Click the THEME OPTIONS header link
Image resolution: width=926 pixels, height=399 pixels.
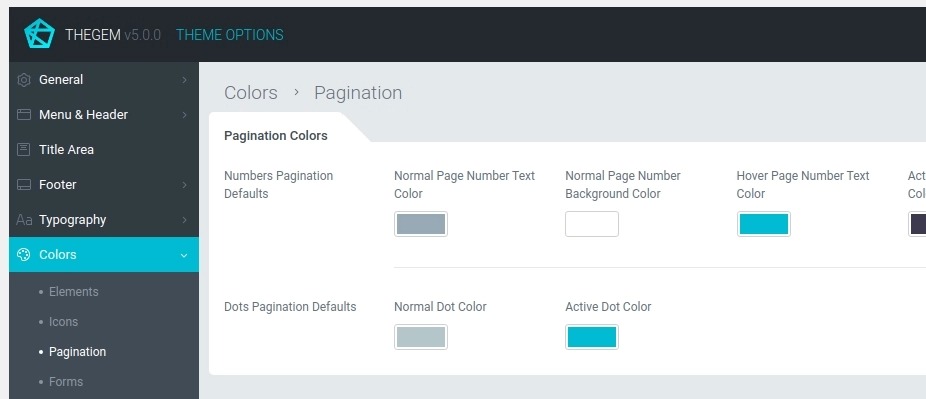pos(230,35)
